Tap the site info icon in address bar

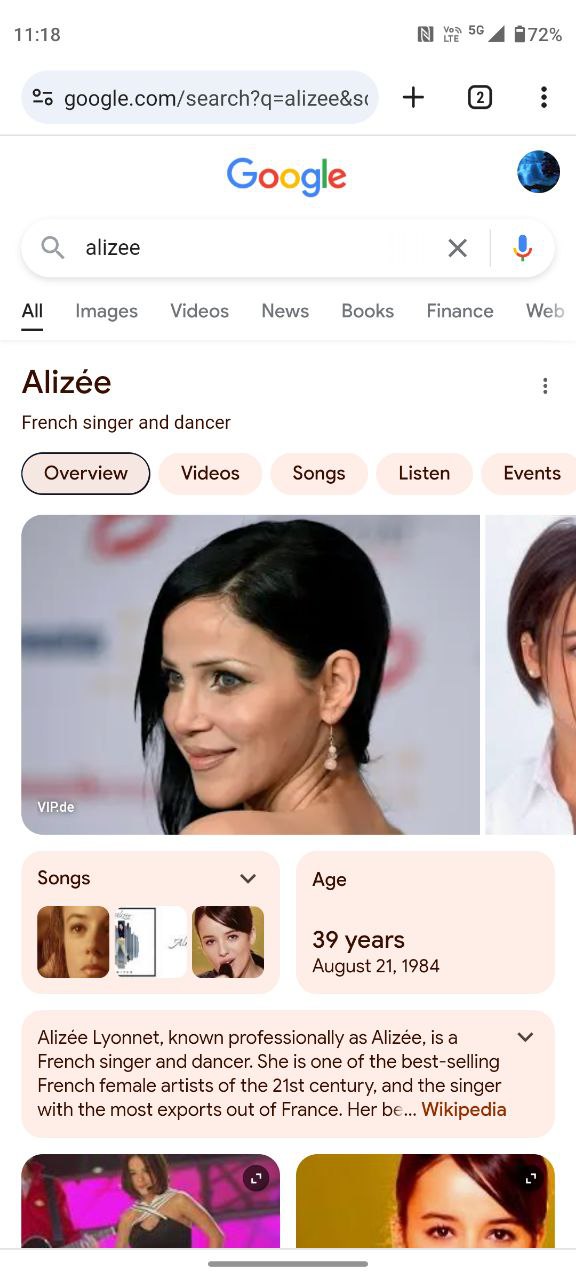pyautogui.click(x=43, y=98)
